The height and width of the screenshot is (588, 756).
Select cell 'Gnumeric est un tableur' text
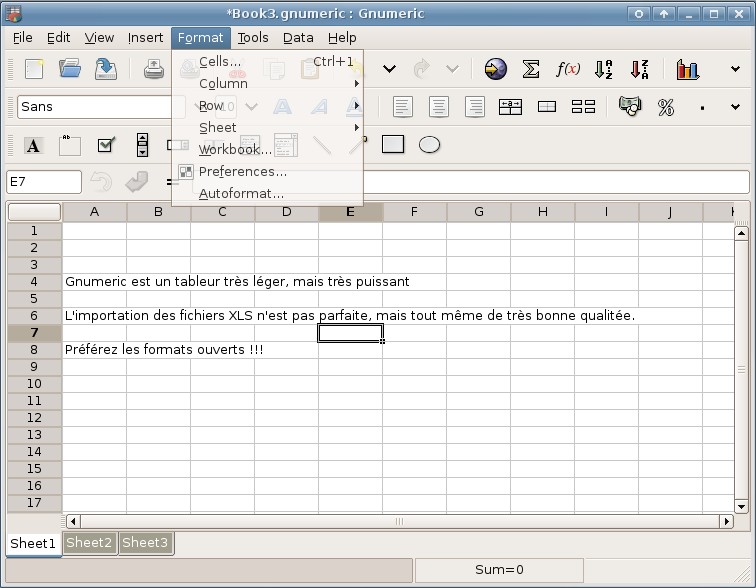[x=94, y=281]
